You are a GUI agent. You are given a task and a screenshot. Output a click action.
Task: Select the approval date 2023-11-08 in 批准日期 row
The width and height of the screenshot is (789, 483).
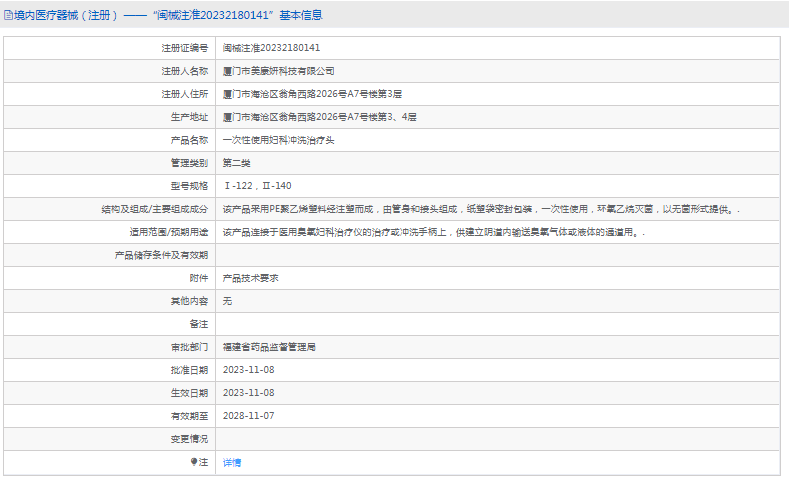(249, 370)
